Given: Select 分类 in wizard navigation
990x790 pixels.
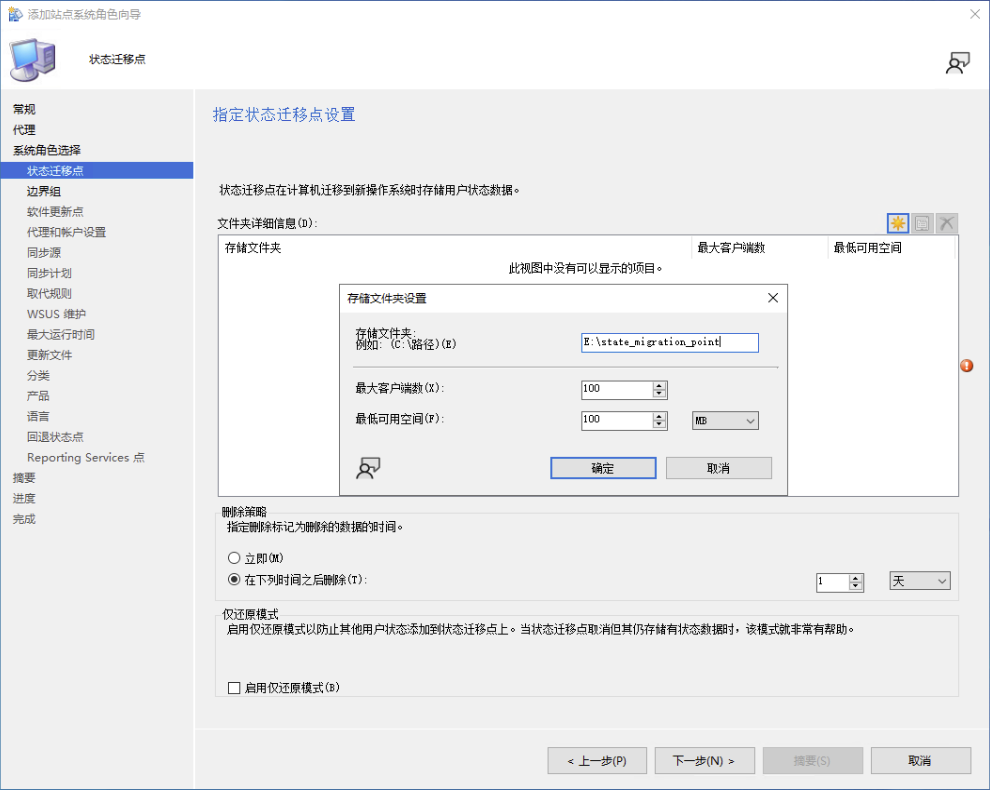Looking at the screenshot, I should [x=38, y=376].
